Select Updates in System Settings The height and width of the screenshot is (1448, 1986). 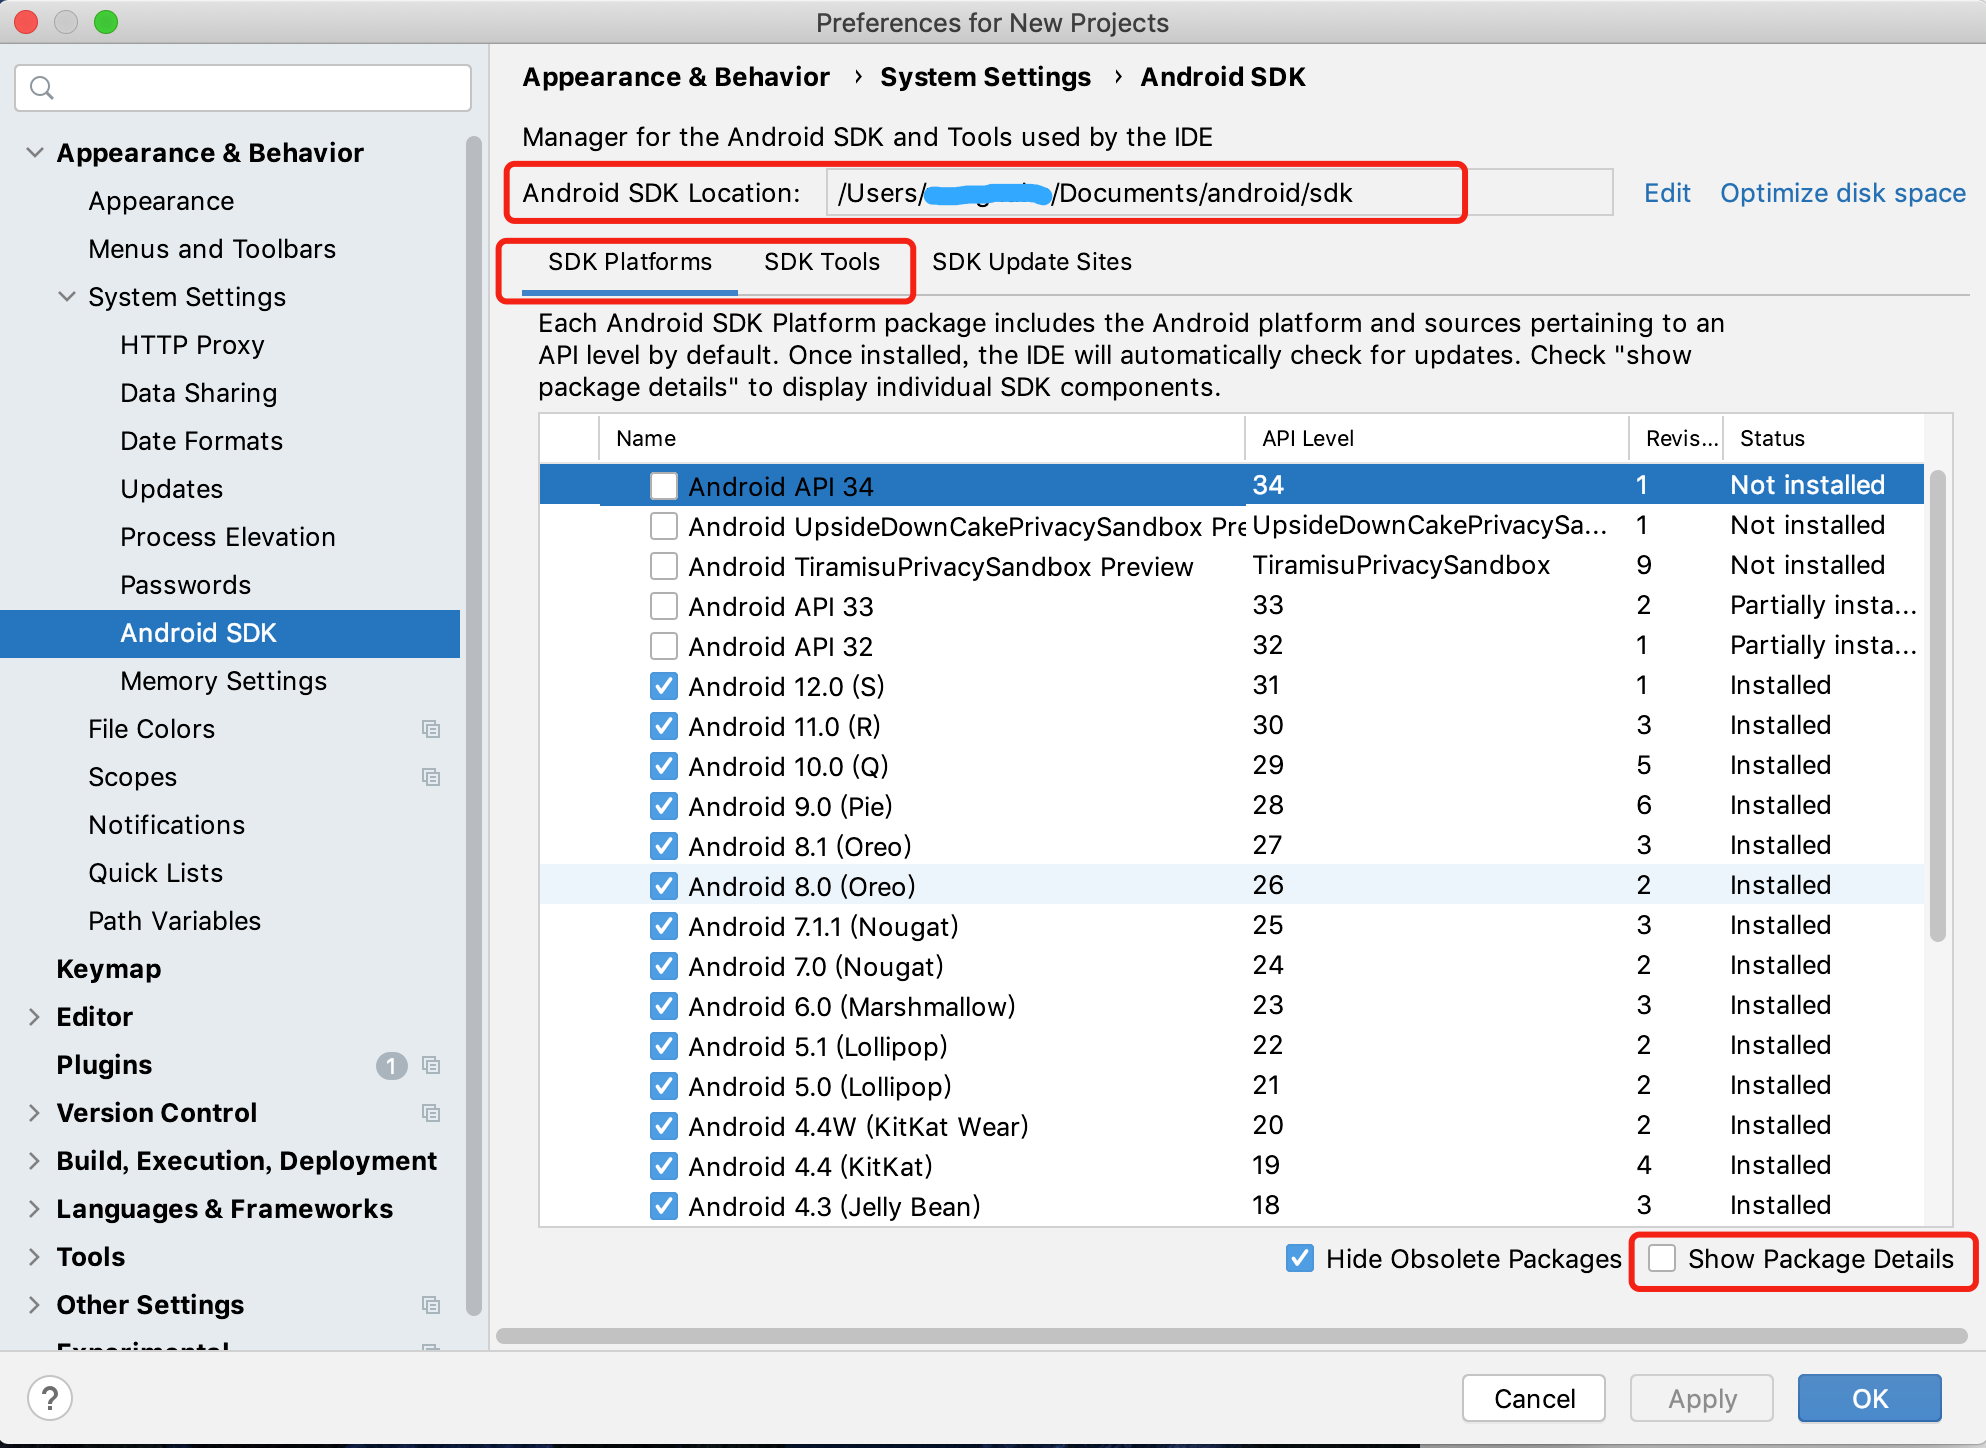pyautogui.click(x=171, y=489)
